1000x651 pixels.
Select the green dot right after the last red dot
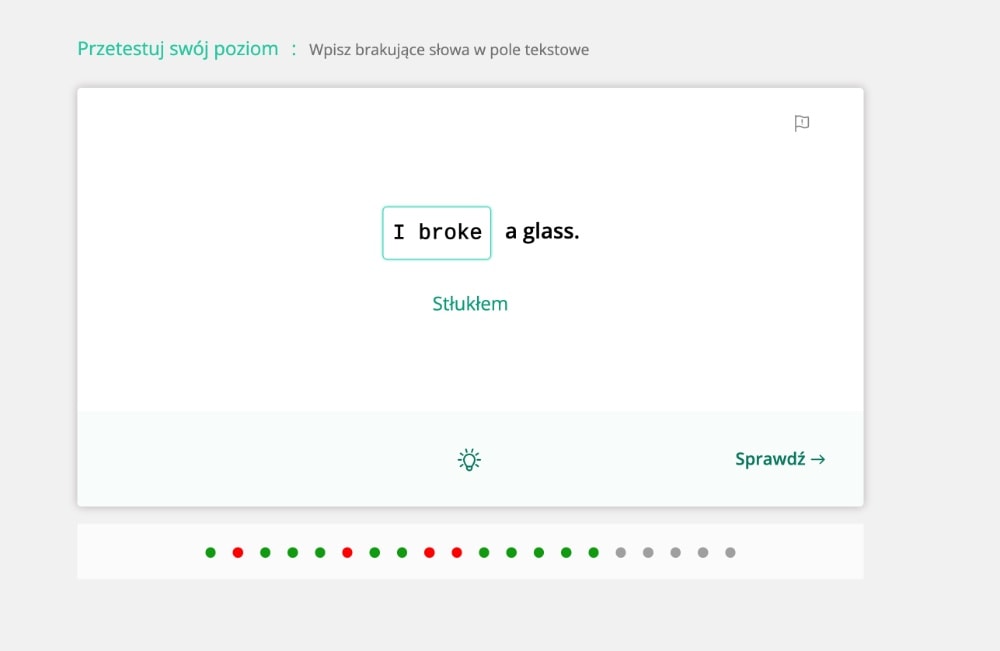(484, 552)
